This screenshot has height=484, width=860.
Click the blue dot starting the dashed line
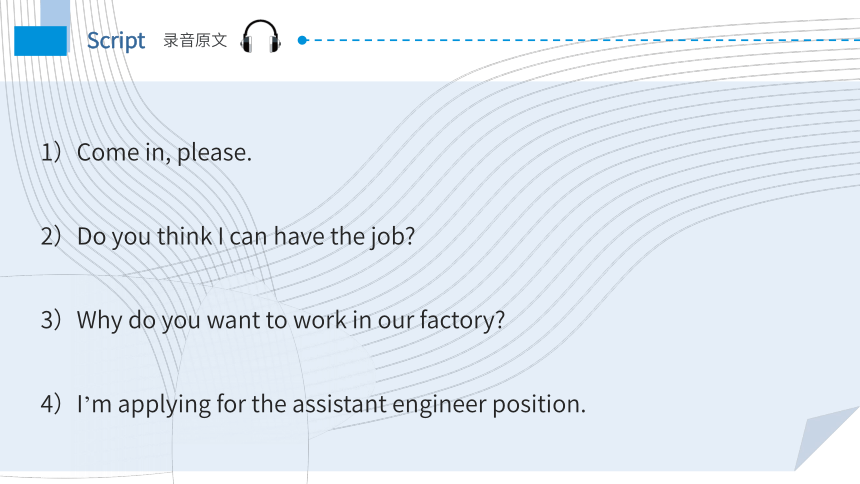point(302,40)
